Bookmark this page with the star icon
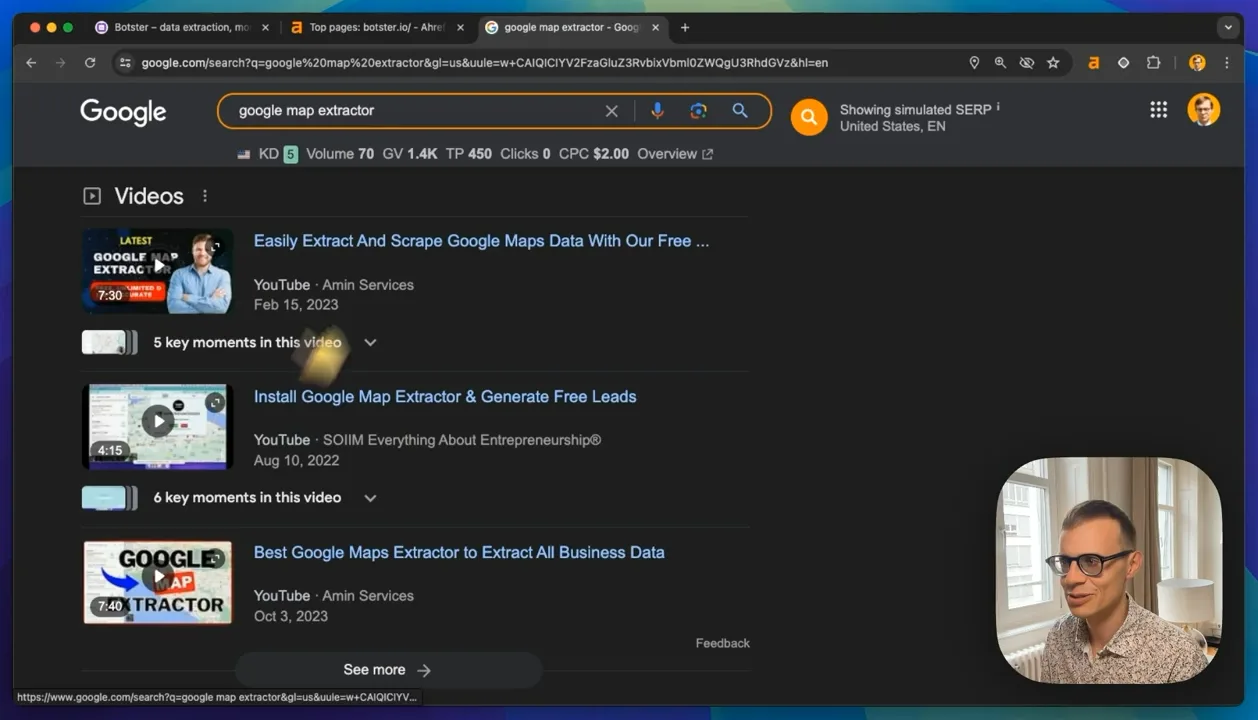1258x720 pixels. coord(1053,63)
